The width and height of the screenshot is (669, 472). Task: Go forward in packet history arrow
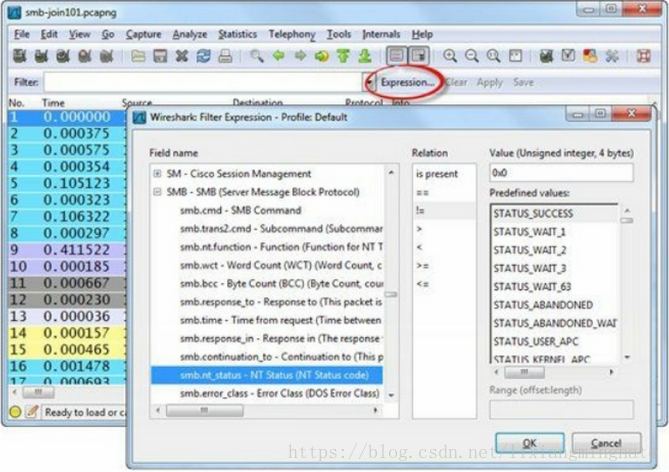300,56
